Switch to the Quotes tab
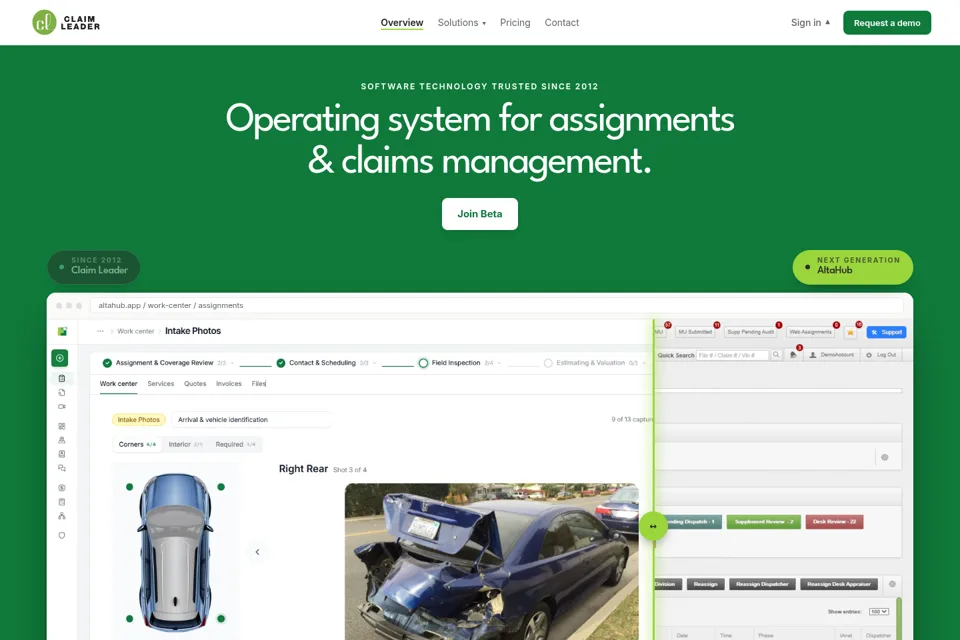960x640 pixels. click(195, 384)
